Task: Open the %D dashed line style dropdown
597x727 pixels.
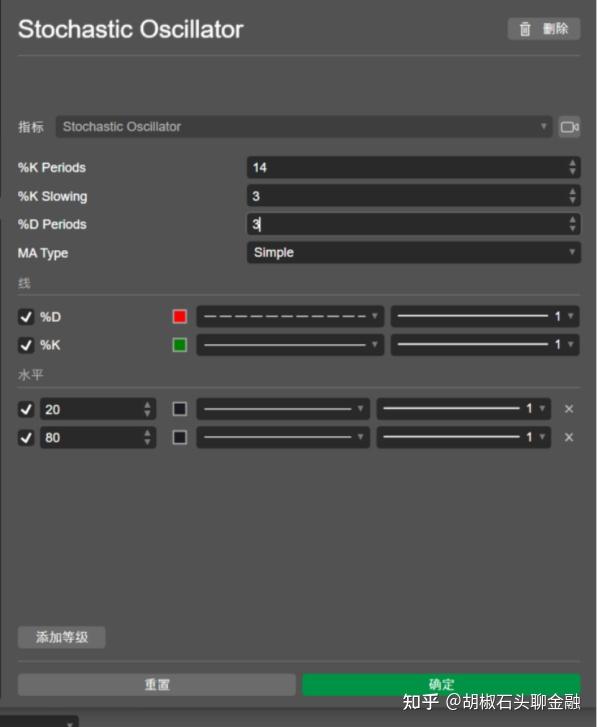Action: 290,317
